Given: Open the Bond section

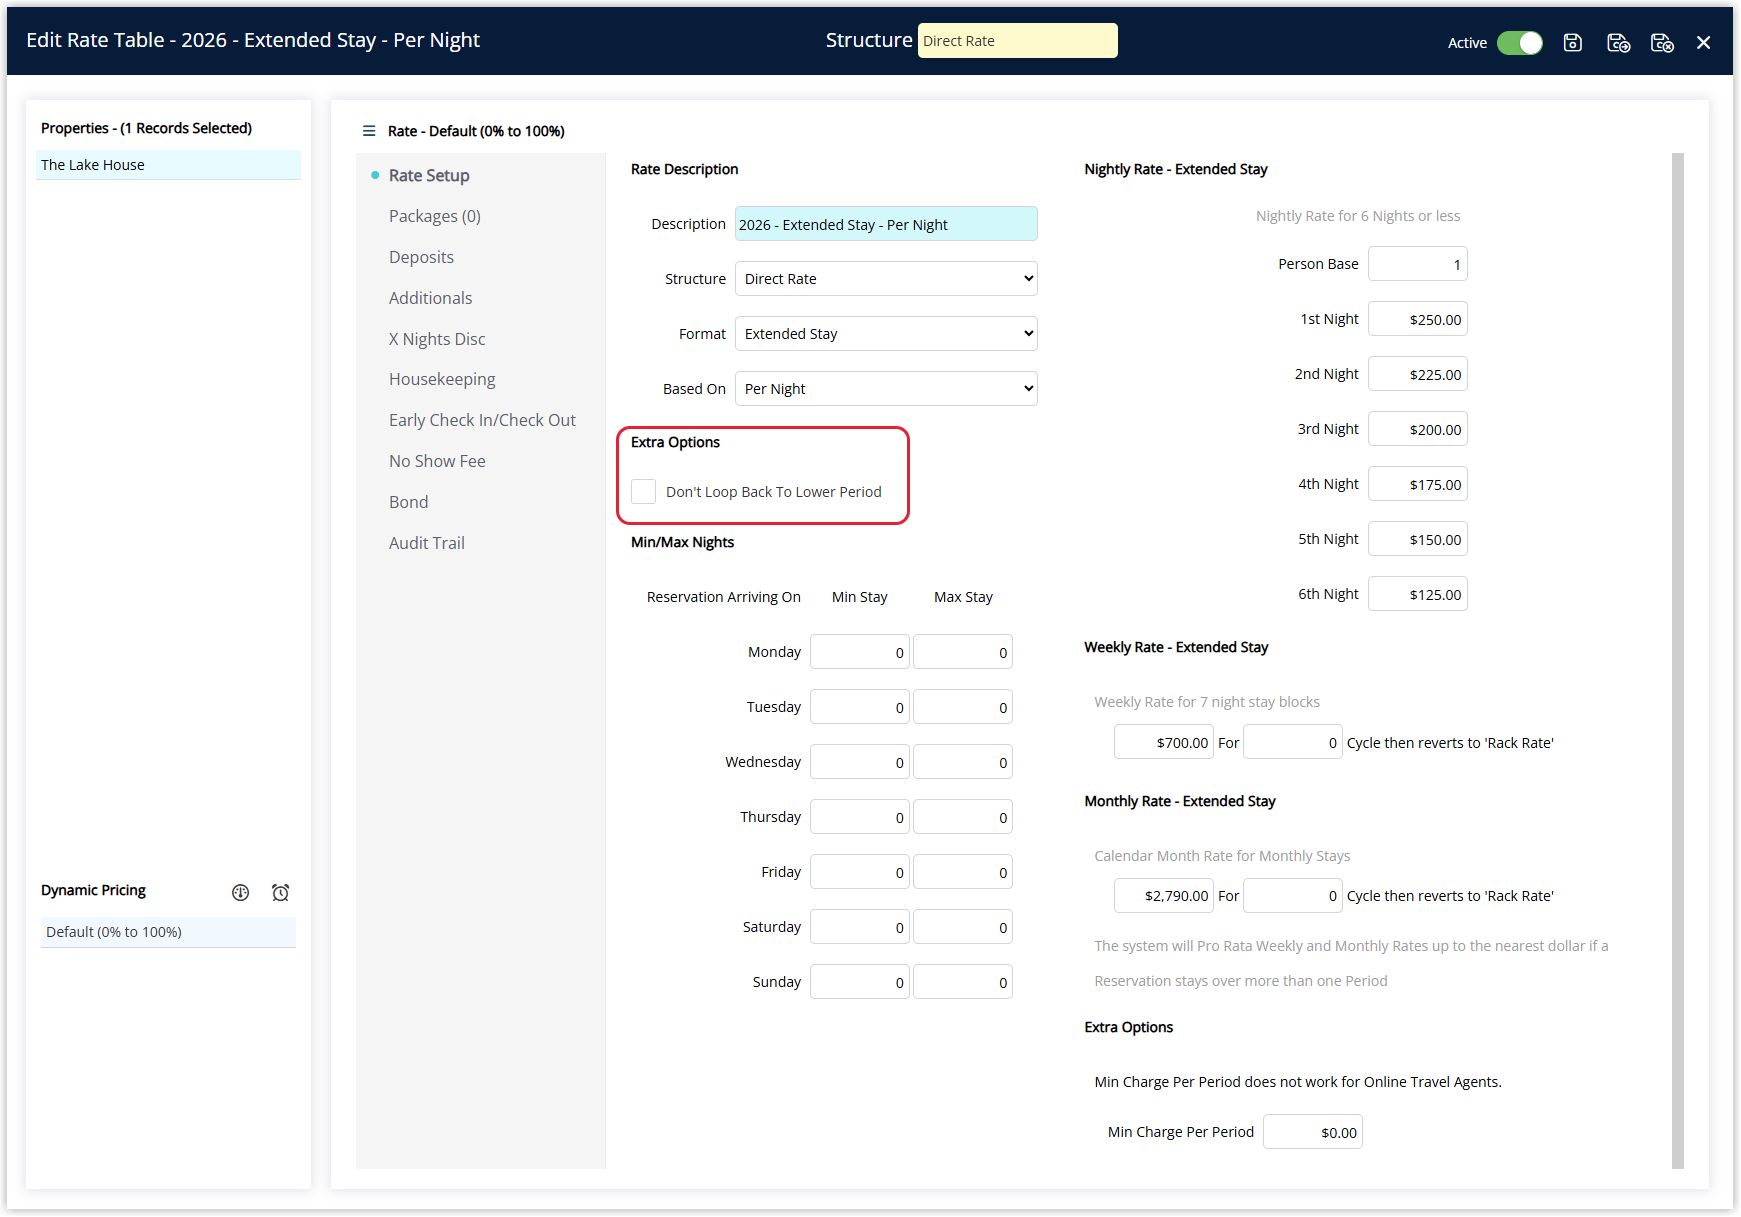Looking at the screenshot, I should 408,502.
